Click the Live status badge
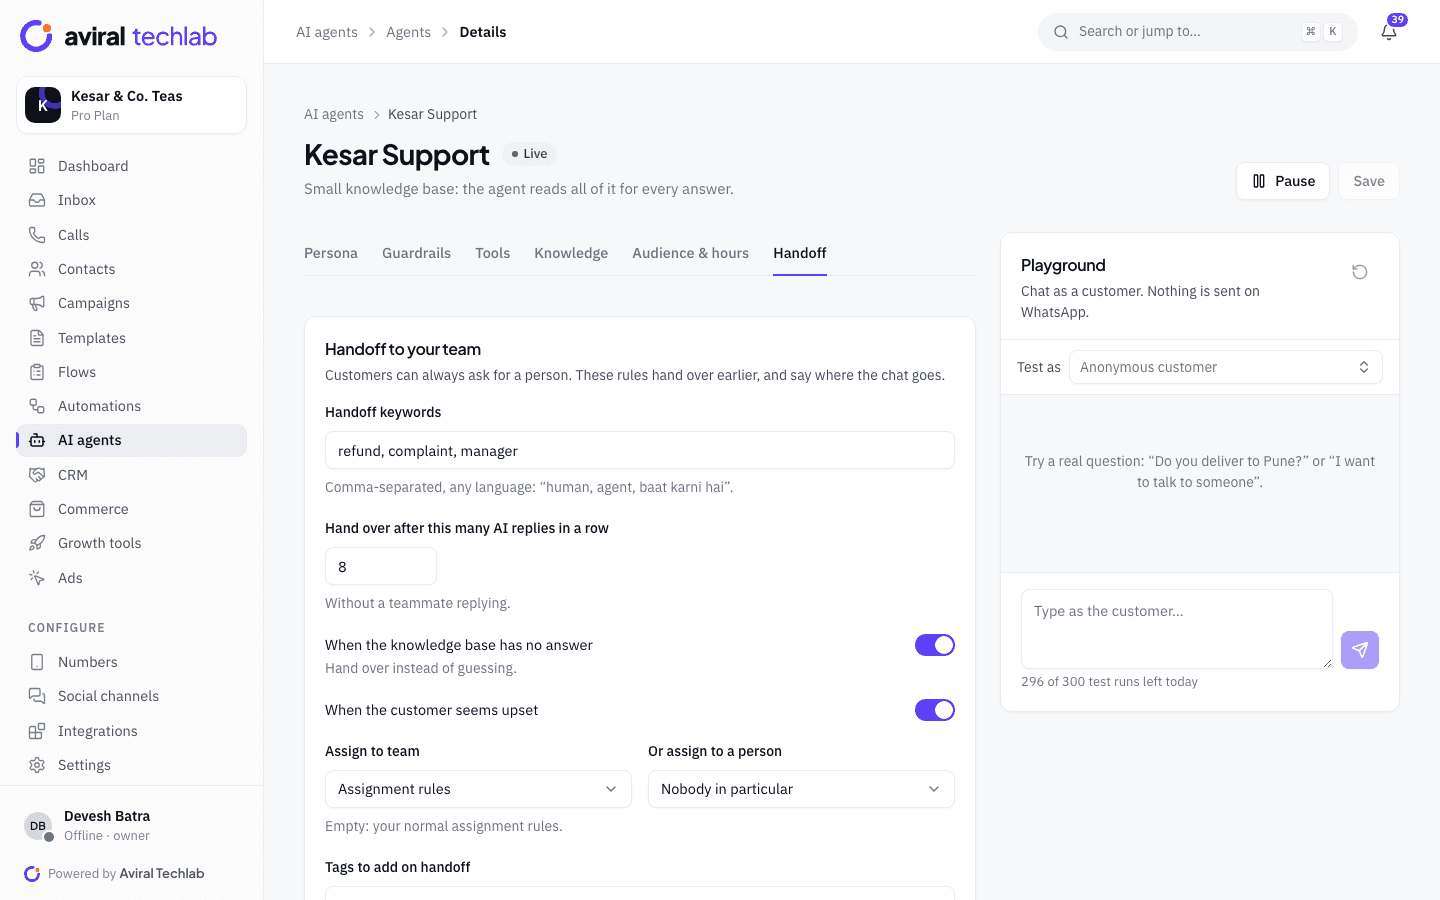The width and height of the screenshot is (1440, 900). coord(529,154)
